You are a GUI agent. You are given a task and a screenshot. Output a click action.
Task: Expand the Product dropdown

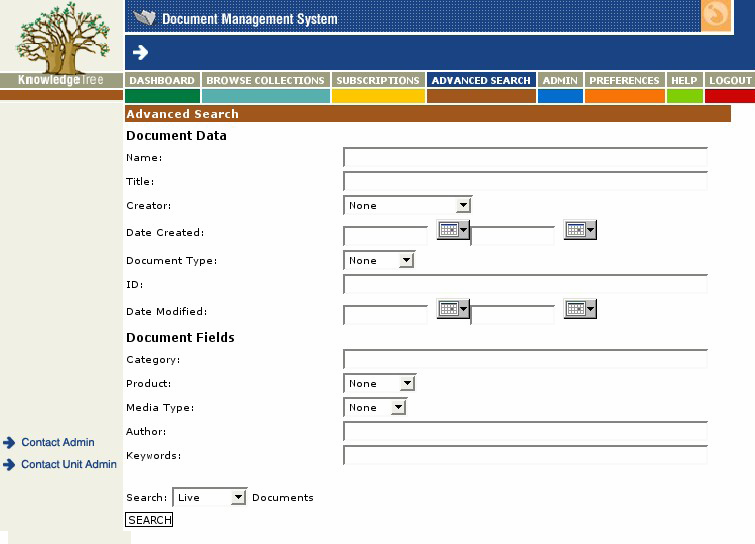click(379, 383)
